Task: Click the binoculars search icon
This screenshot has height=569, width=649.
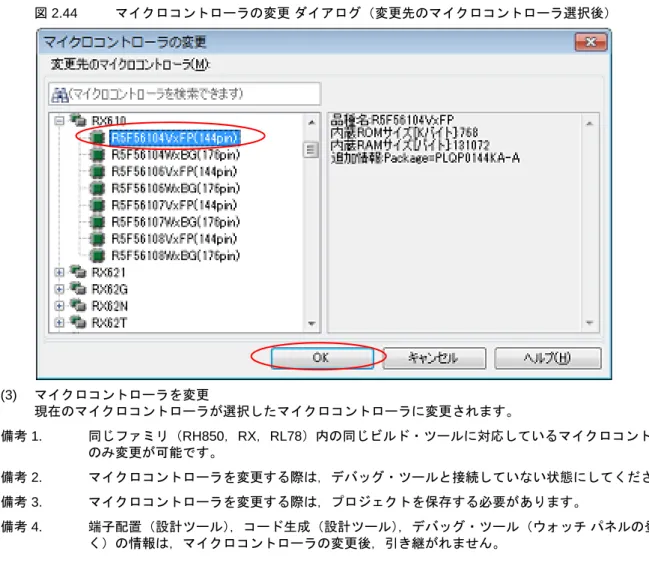Action: point(59,95)
